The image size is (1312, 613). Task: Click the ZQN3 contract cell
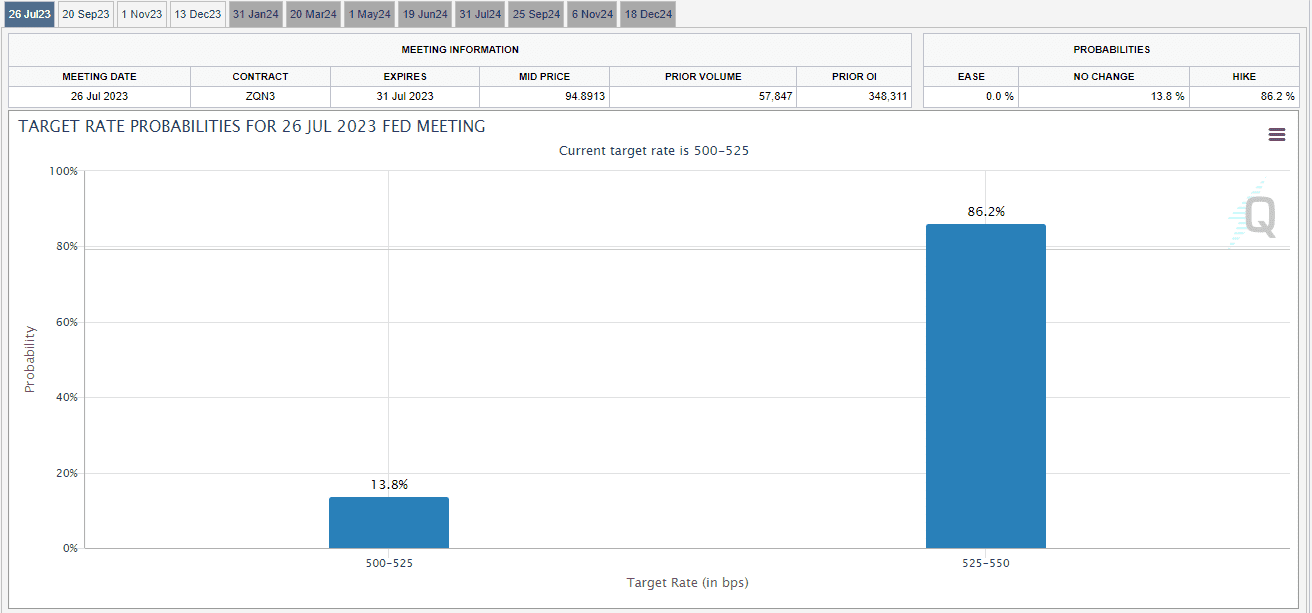click(260, 97)
